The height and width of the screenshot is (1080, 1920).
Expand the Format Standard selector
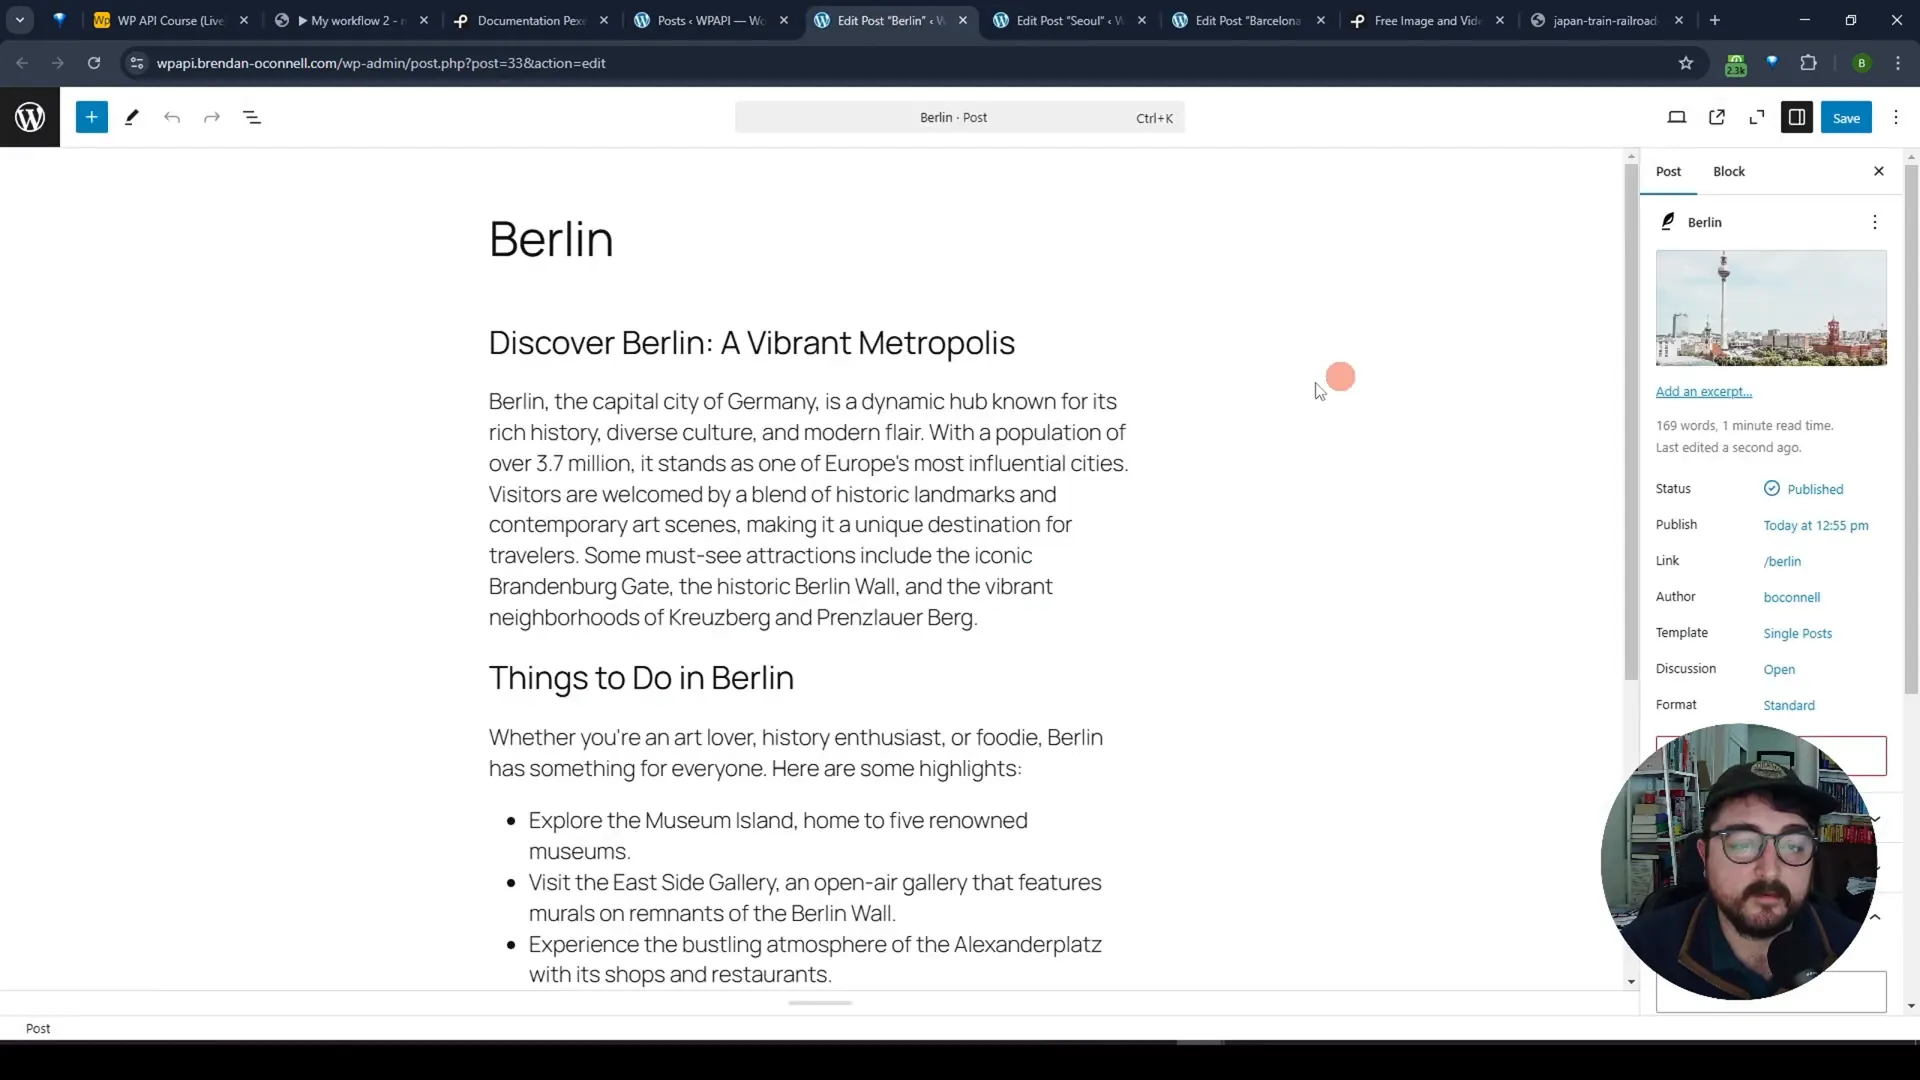coord(1789,704)
